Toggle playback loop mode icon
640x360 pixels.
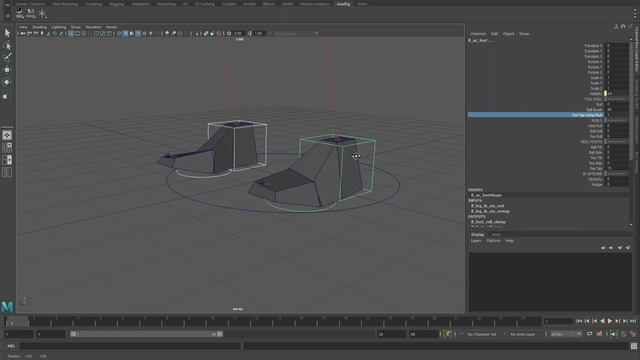pos(590,334)
